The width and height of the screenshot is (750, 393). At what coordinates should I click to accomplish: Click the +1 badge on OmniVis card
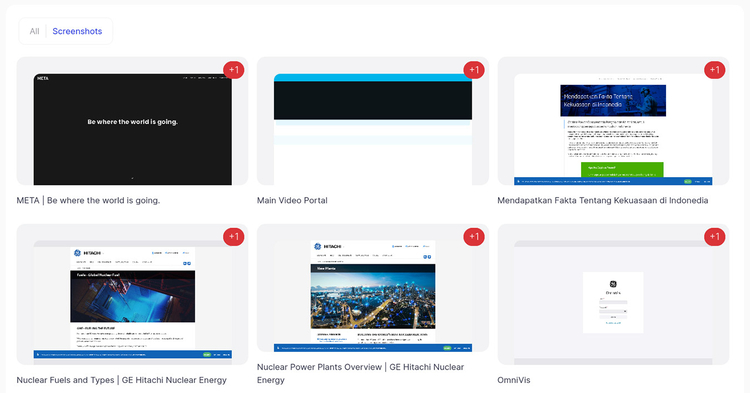point(715,236)
